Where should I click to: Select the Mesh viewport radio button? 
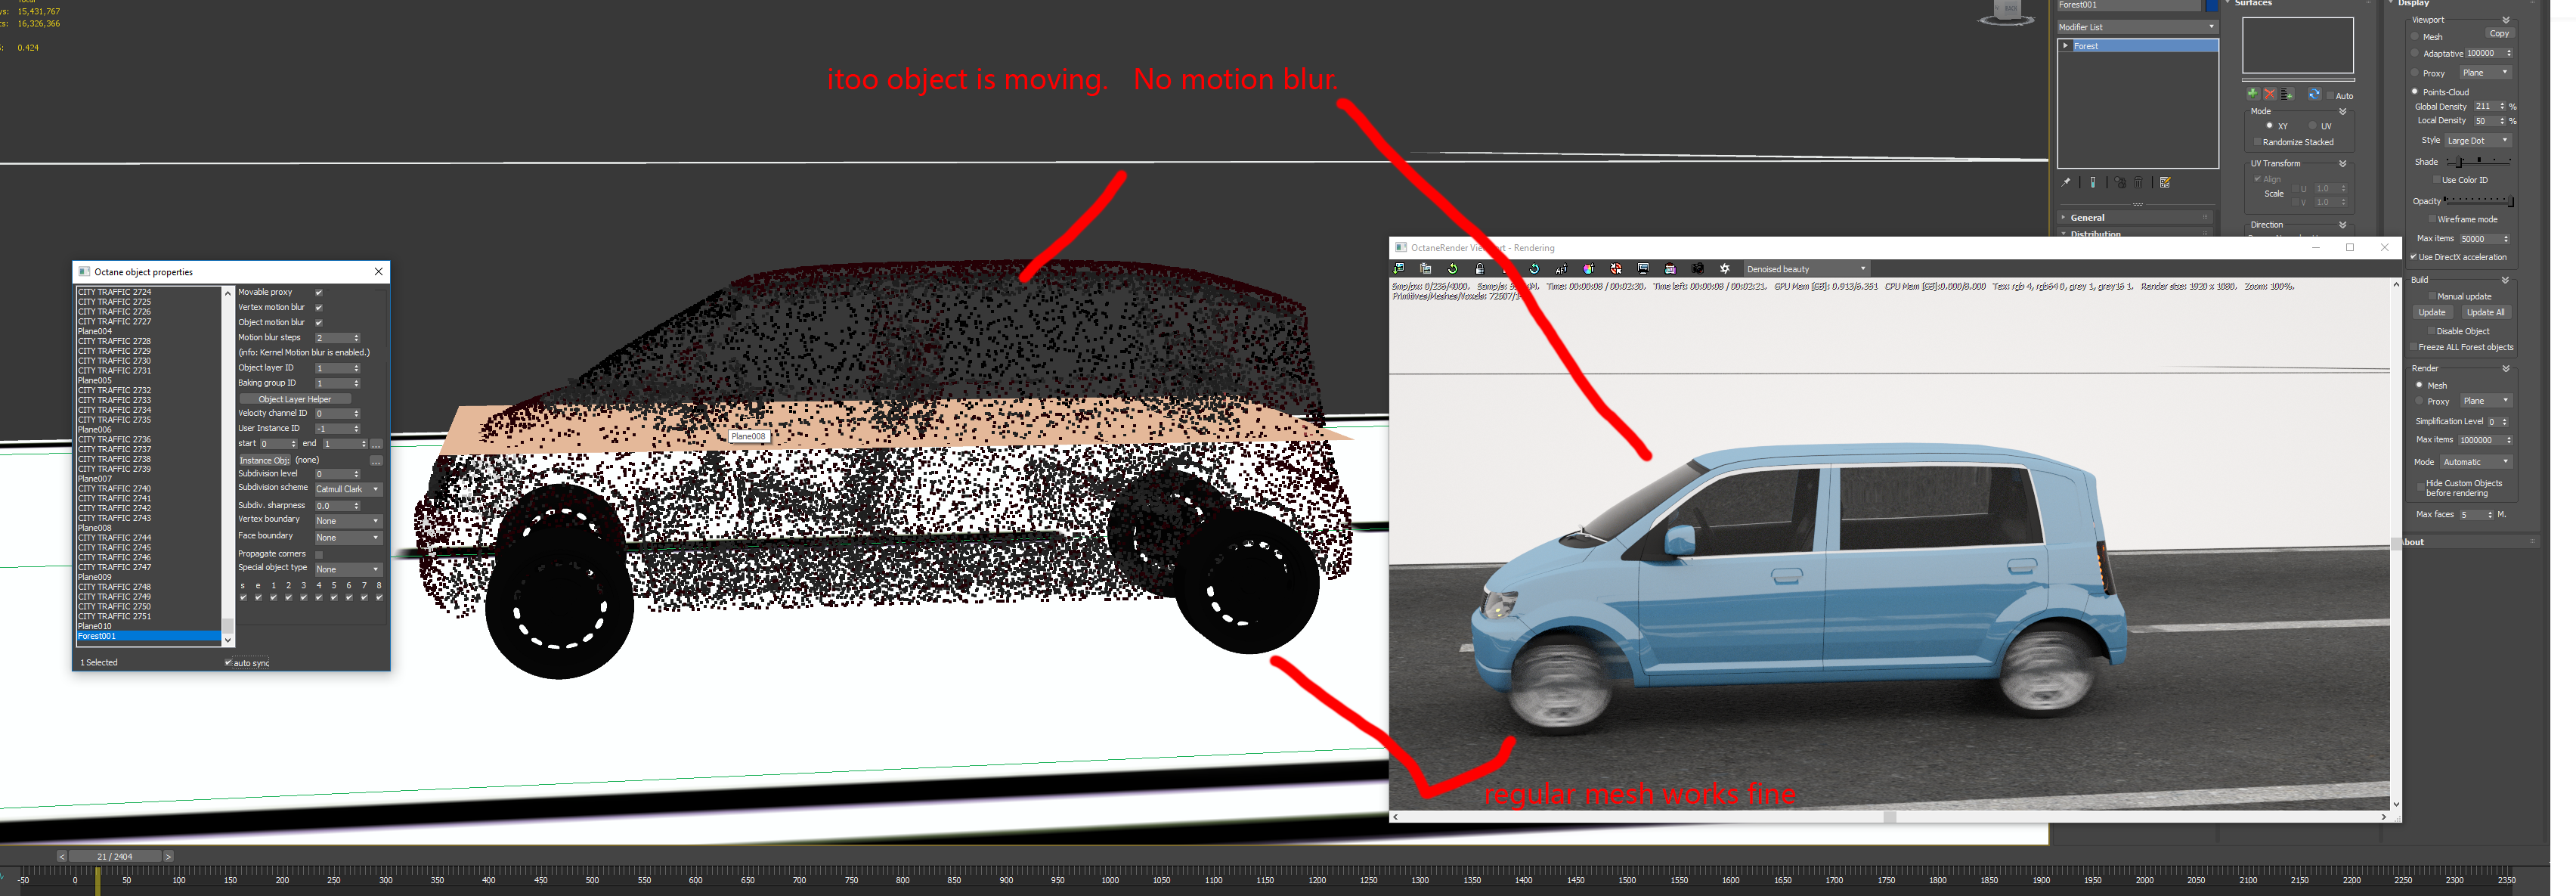point(2415,37)
